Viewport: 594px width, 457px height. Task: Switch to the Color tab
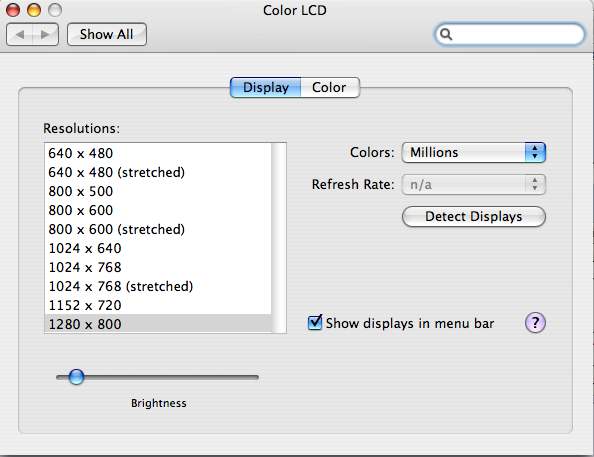330,88
